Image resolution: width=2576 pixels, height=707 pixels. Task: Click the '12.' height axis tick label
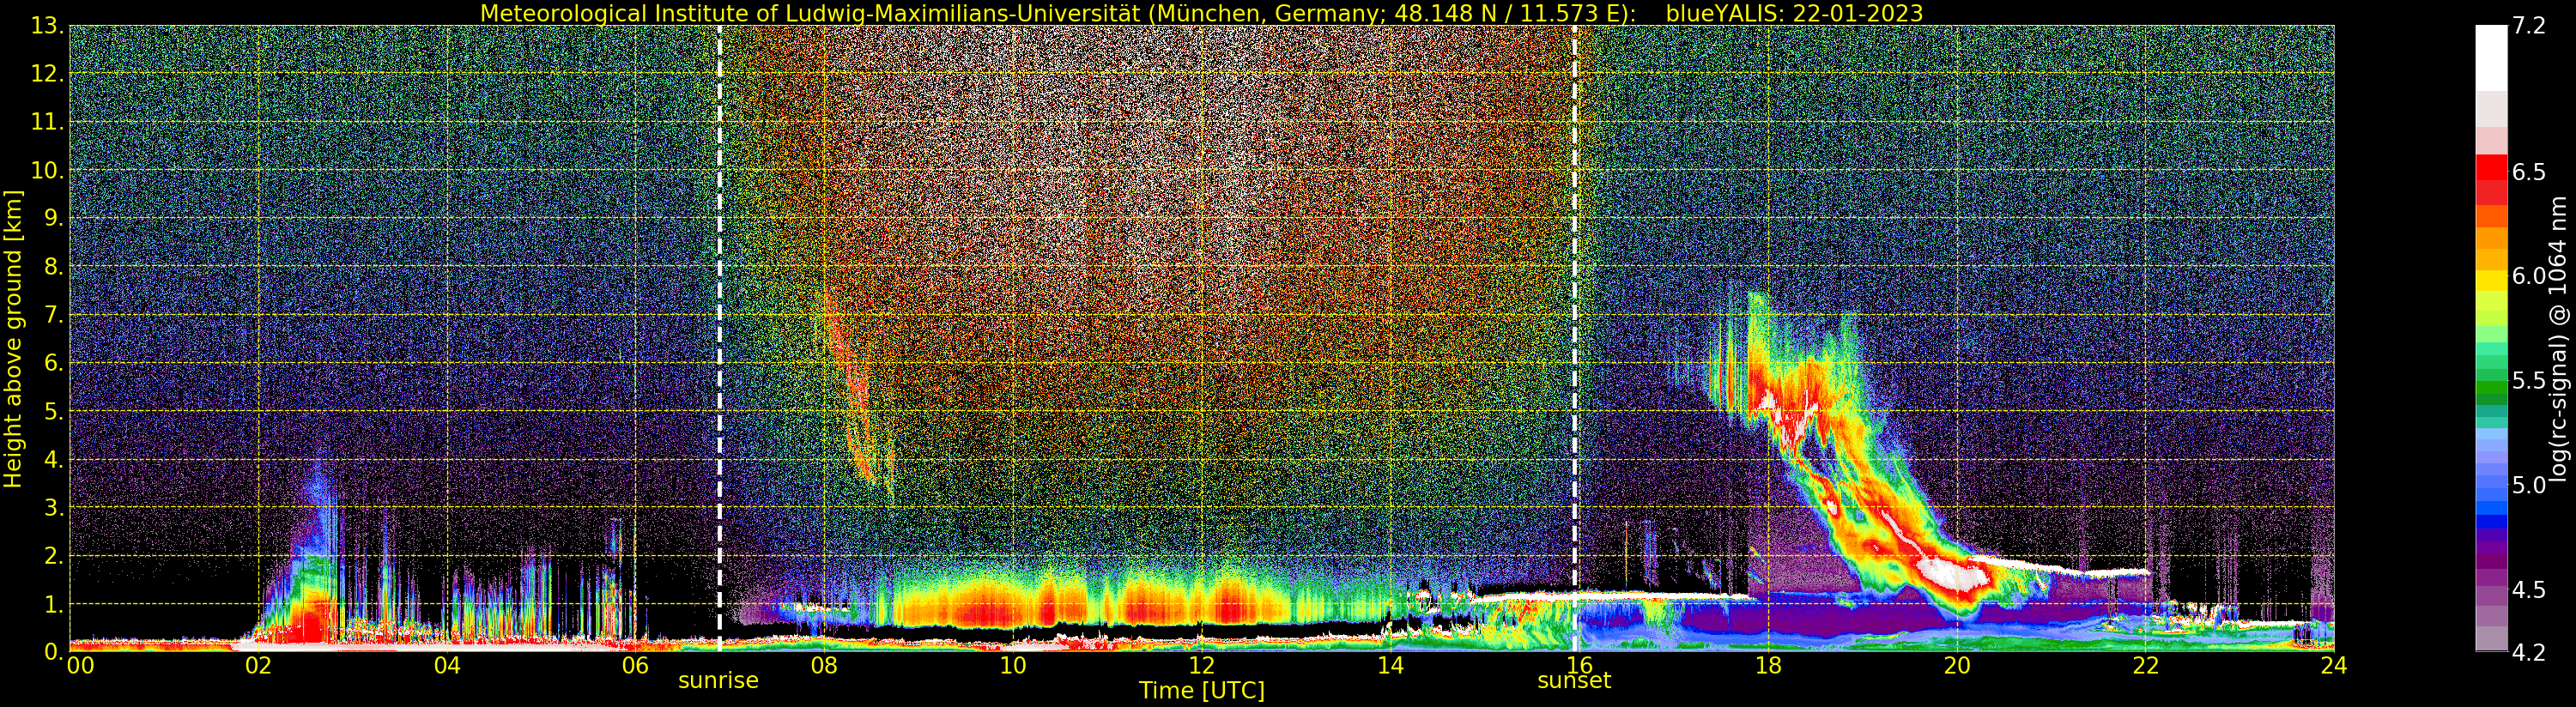[48, 74]
